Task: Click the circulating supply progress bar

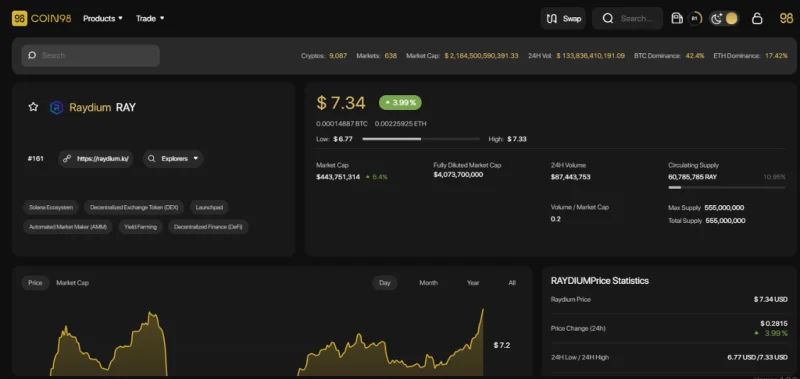Action: [x=727, y=188]
